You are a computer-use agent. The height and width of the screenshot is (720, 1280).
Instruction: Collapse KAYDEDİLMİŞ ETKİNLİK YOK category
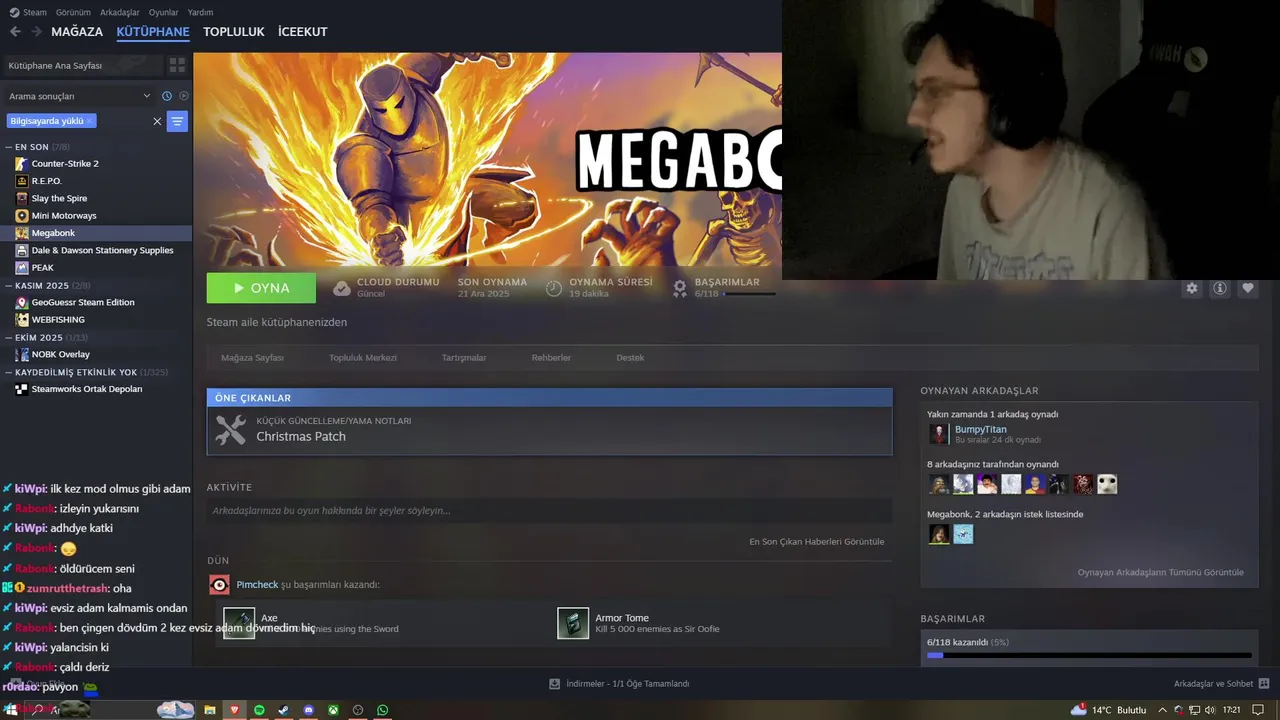[9, 372]
